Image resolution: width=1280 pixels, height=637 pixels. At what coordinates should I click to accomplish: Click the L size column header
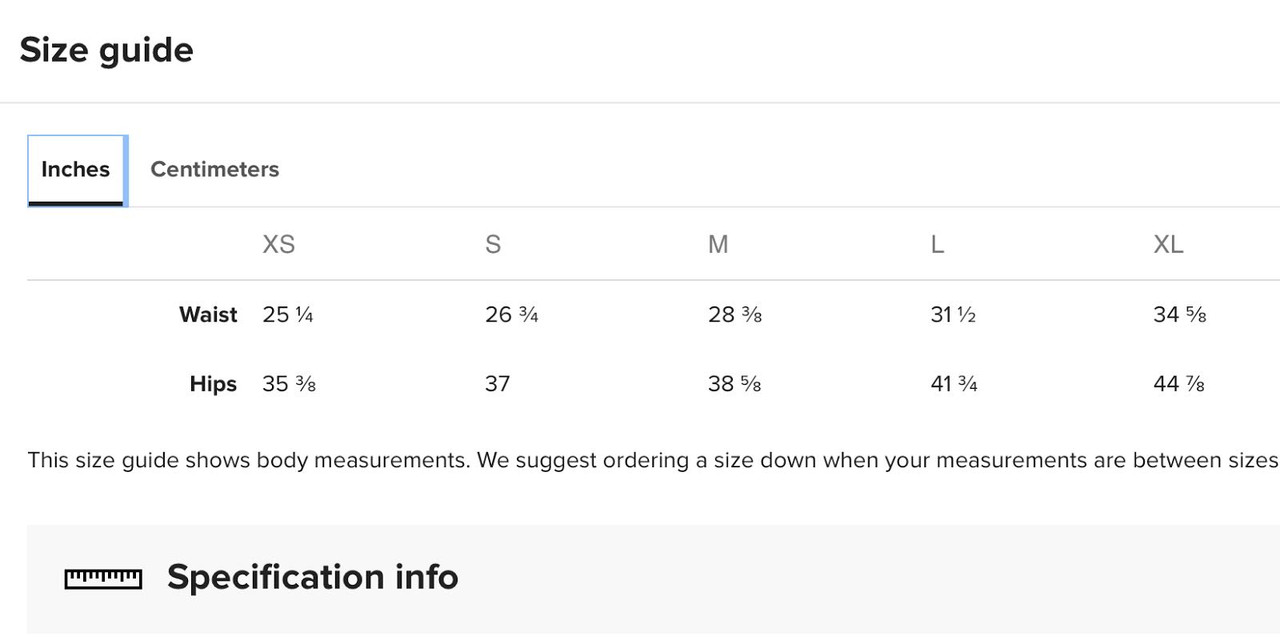[x=937, y=244]
